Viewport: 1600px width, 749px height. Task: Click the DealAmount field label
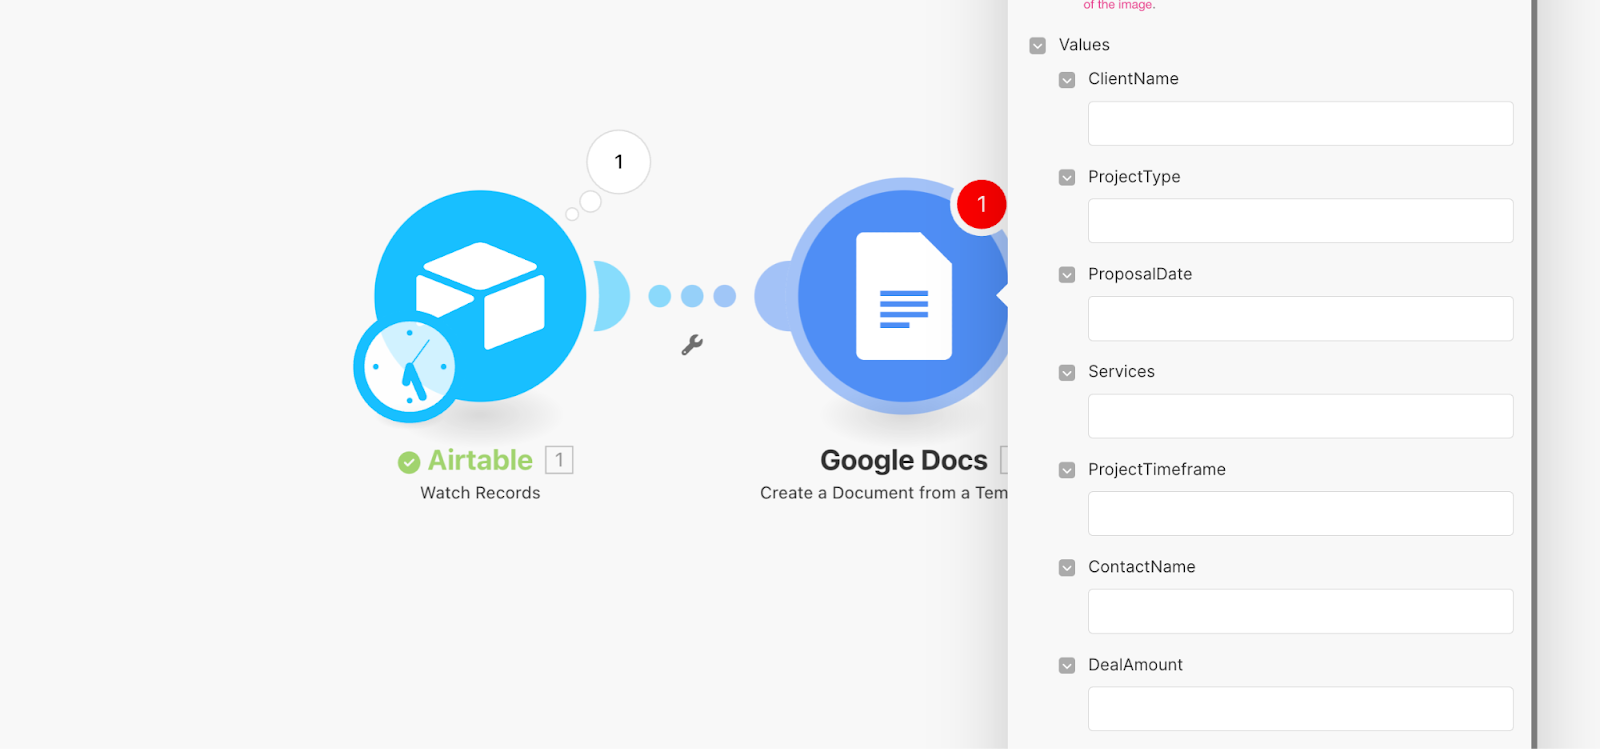(1135, 665)
